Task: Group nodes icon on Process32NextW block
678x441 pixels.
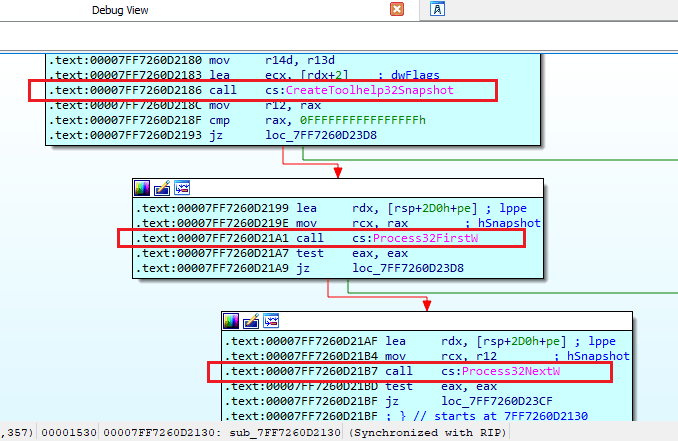Action: tap(271, 321)
